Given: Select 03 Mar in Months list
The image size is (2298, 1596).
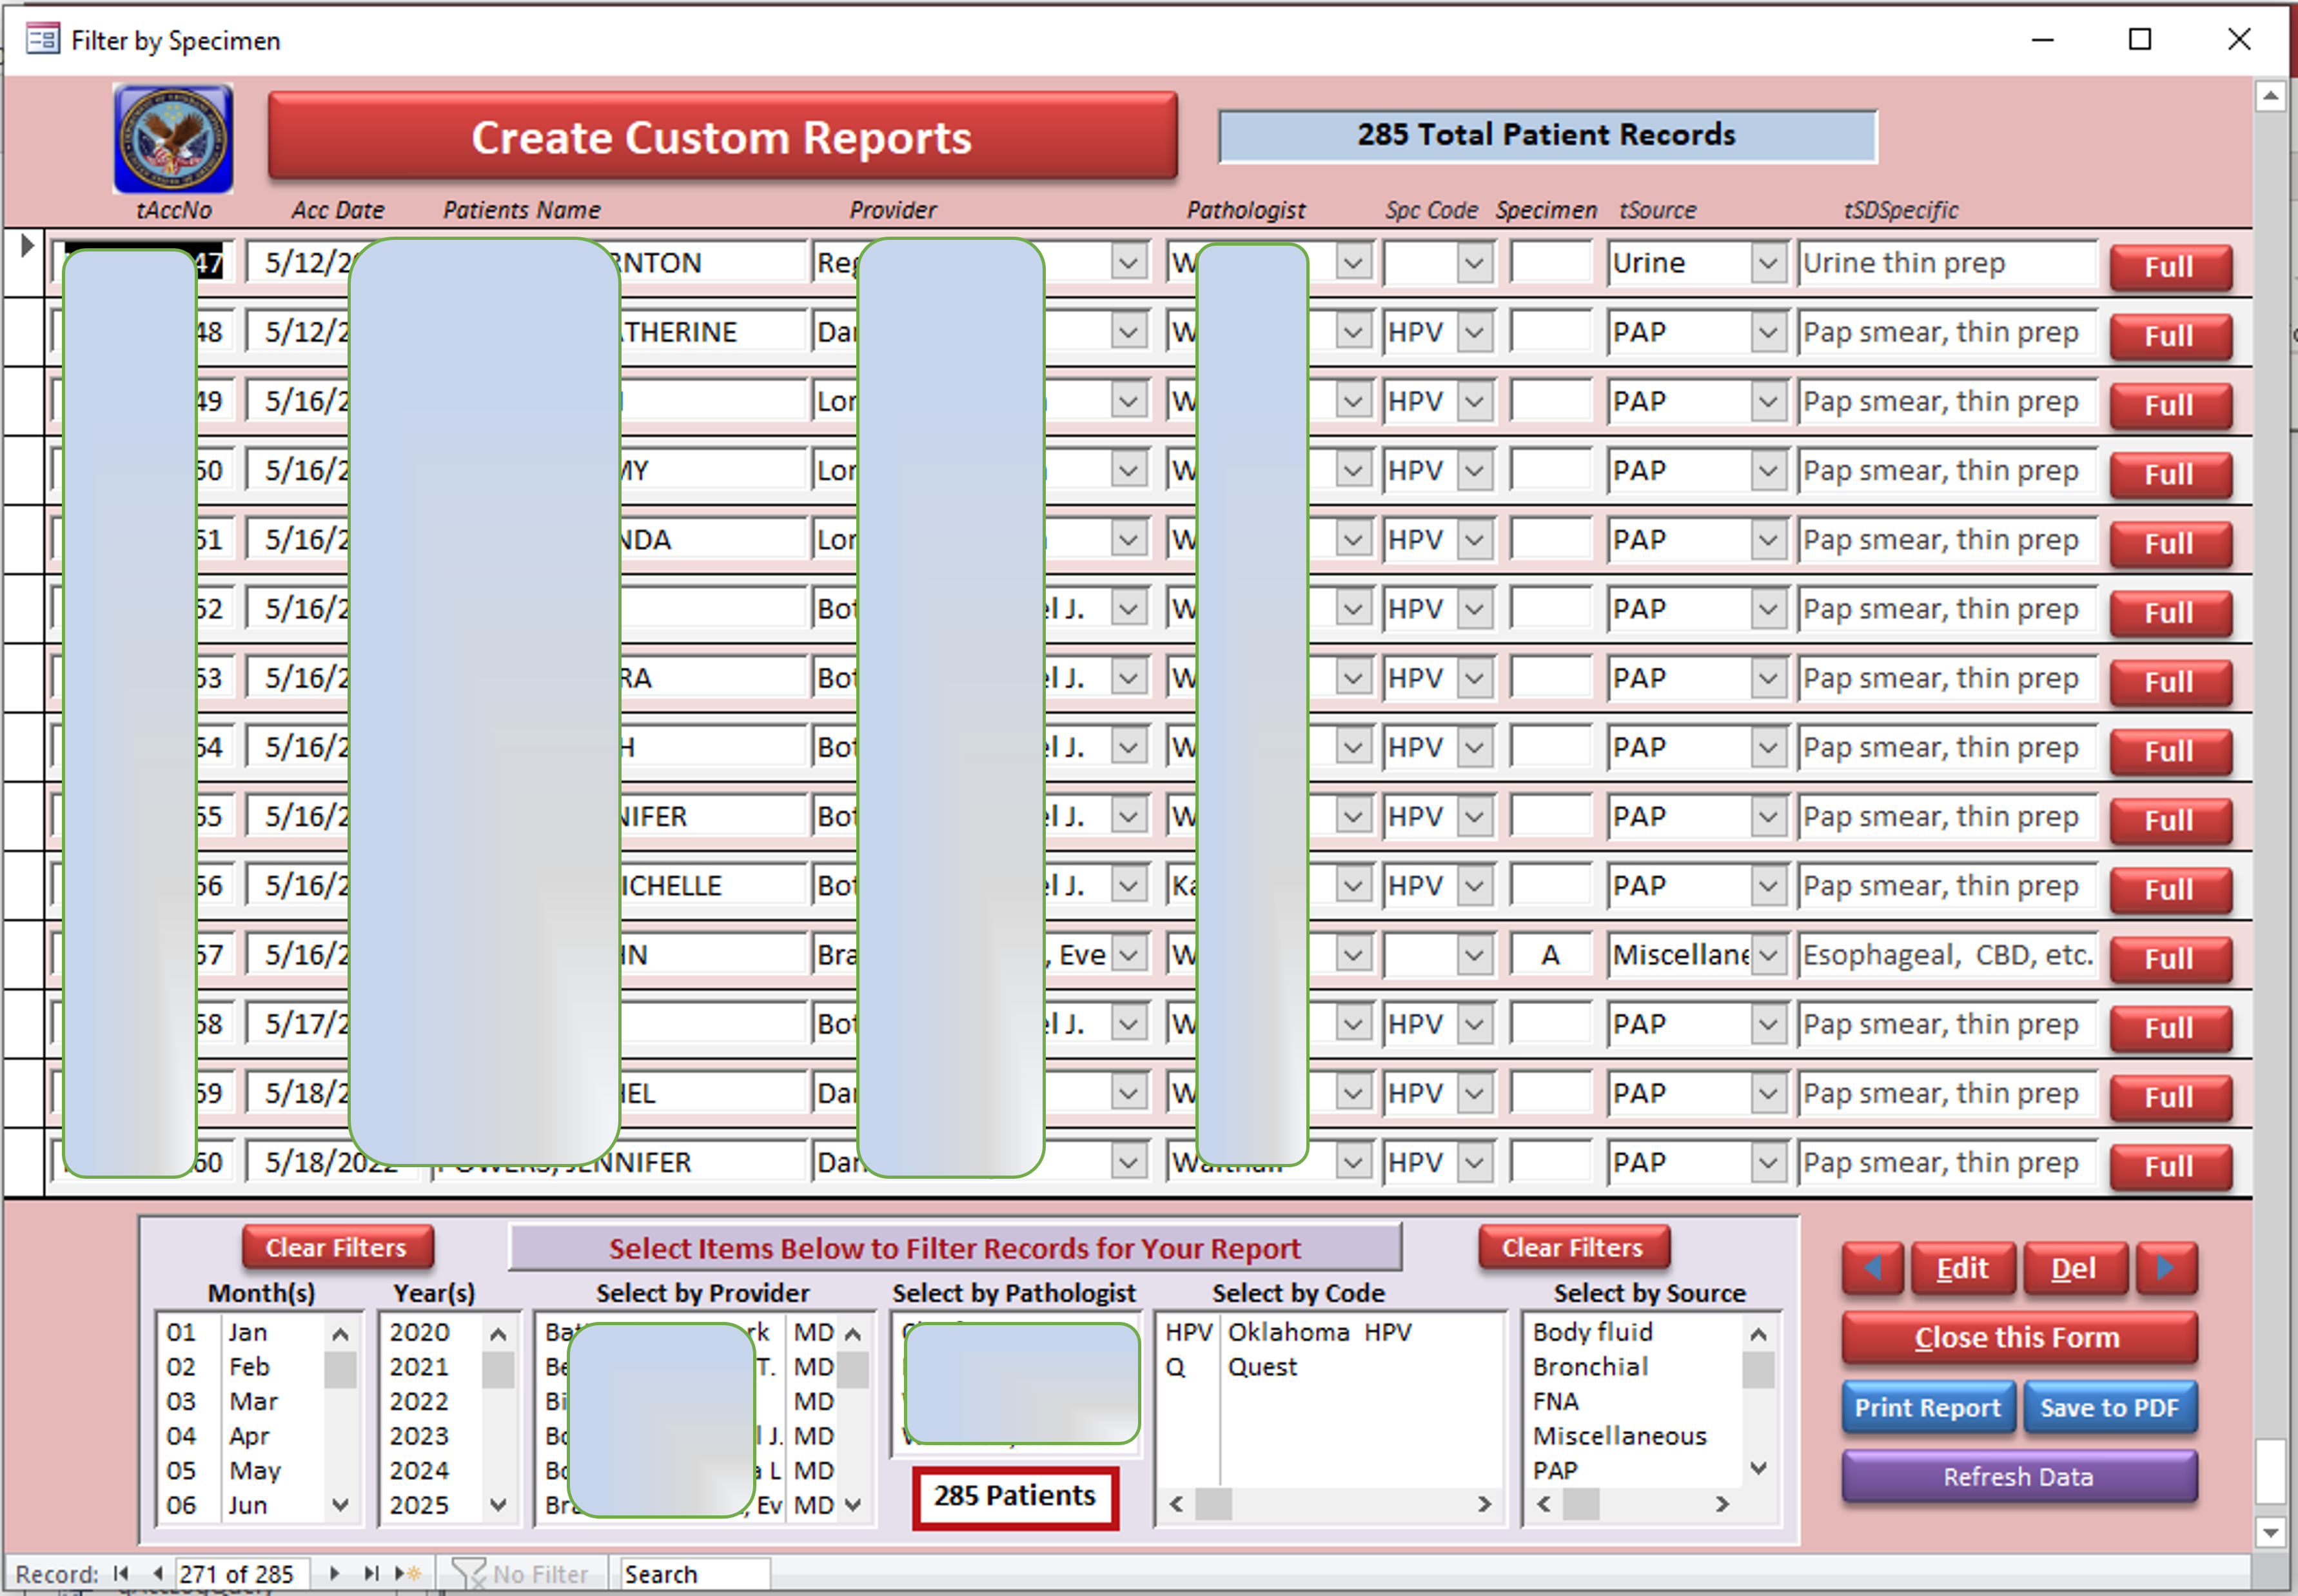Looking at the screenshot, I should (240, 1401).
